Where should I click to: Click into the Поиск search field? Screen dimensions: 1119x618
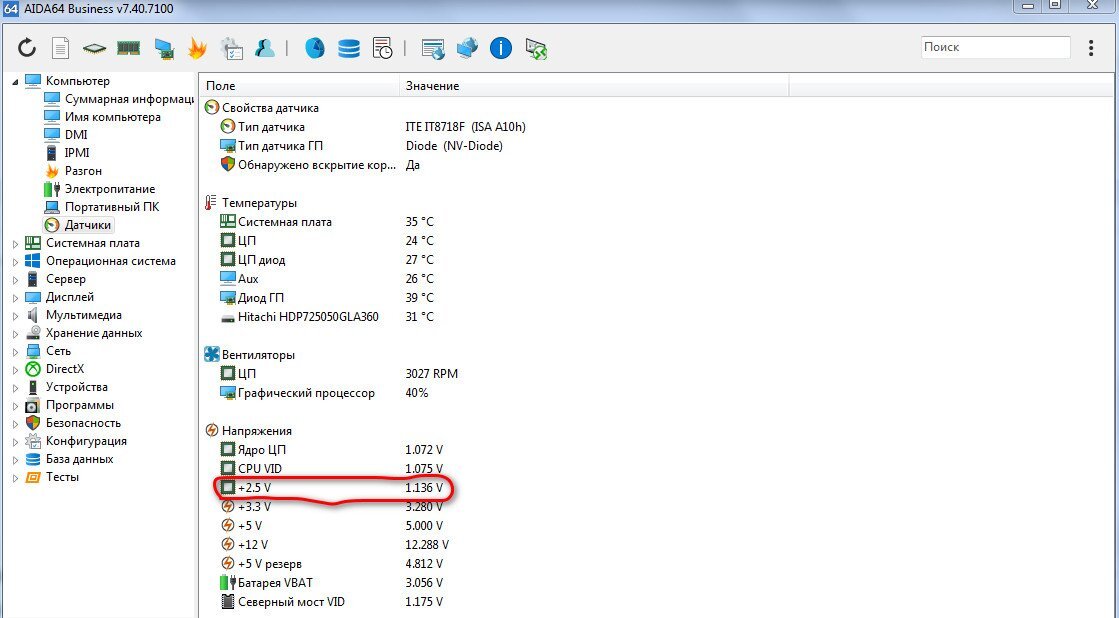(x=996, y=47)
